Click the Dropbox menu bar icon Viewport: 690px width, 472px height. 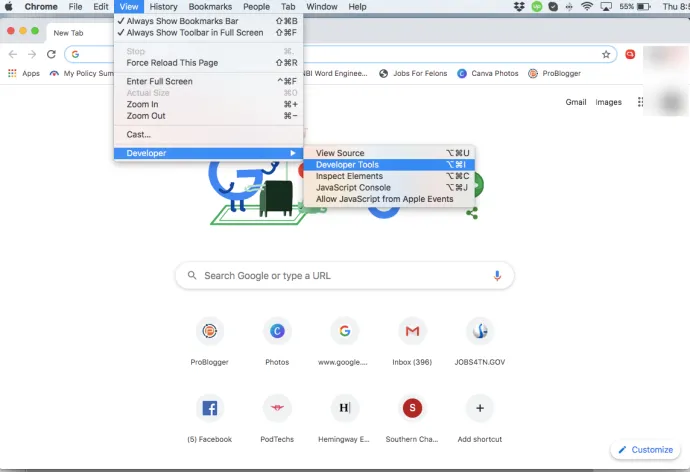pos(519,7)
